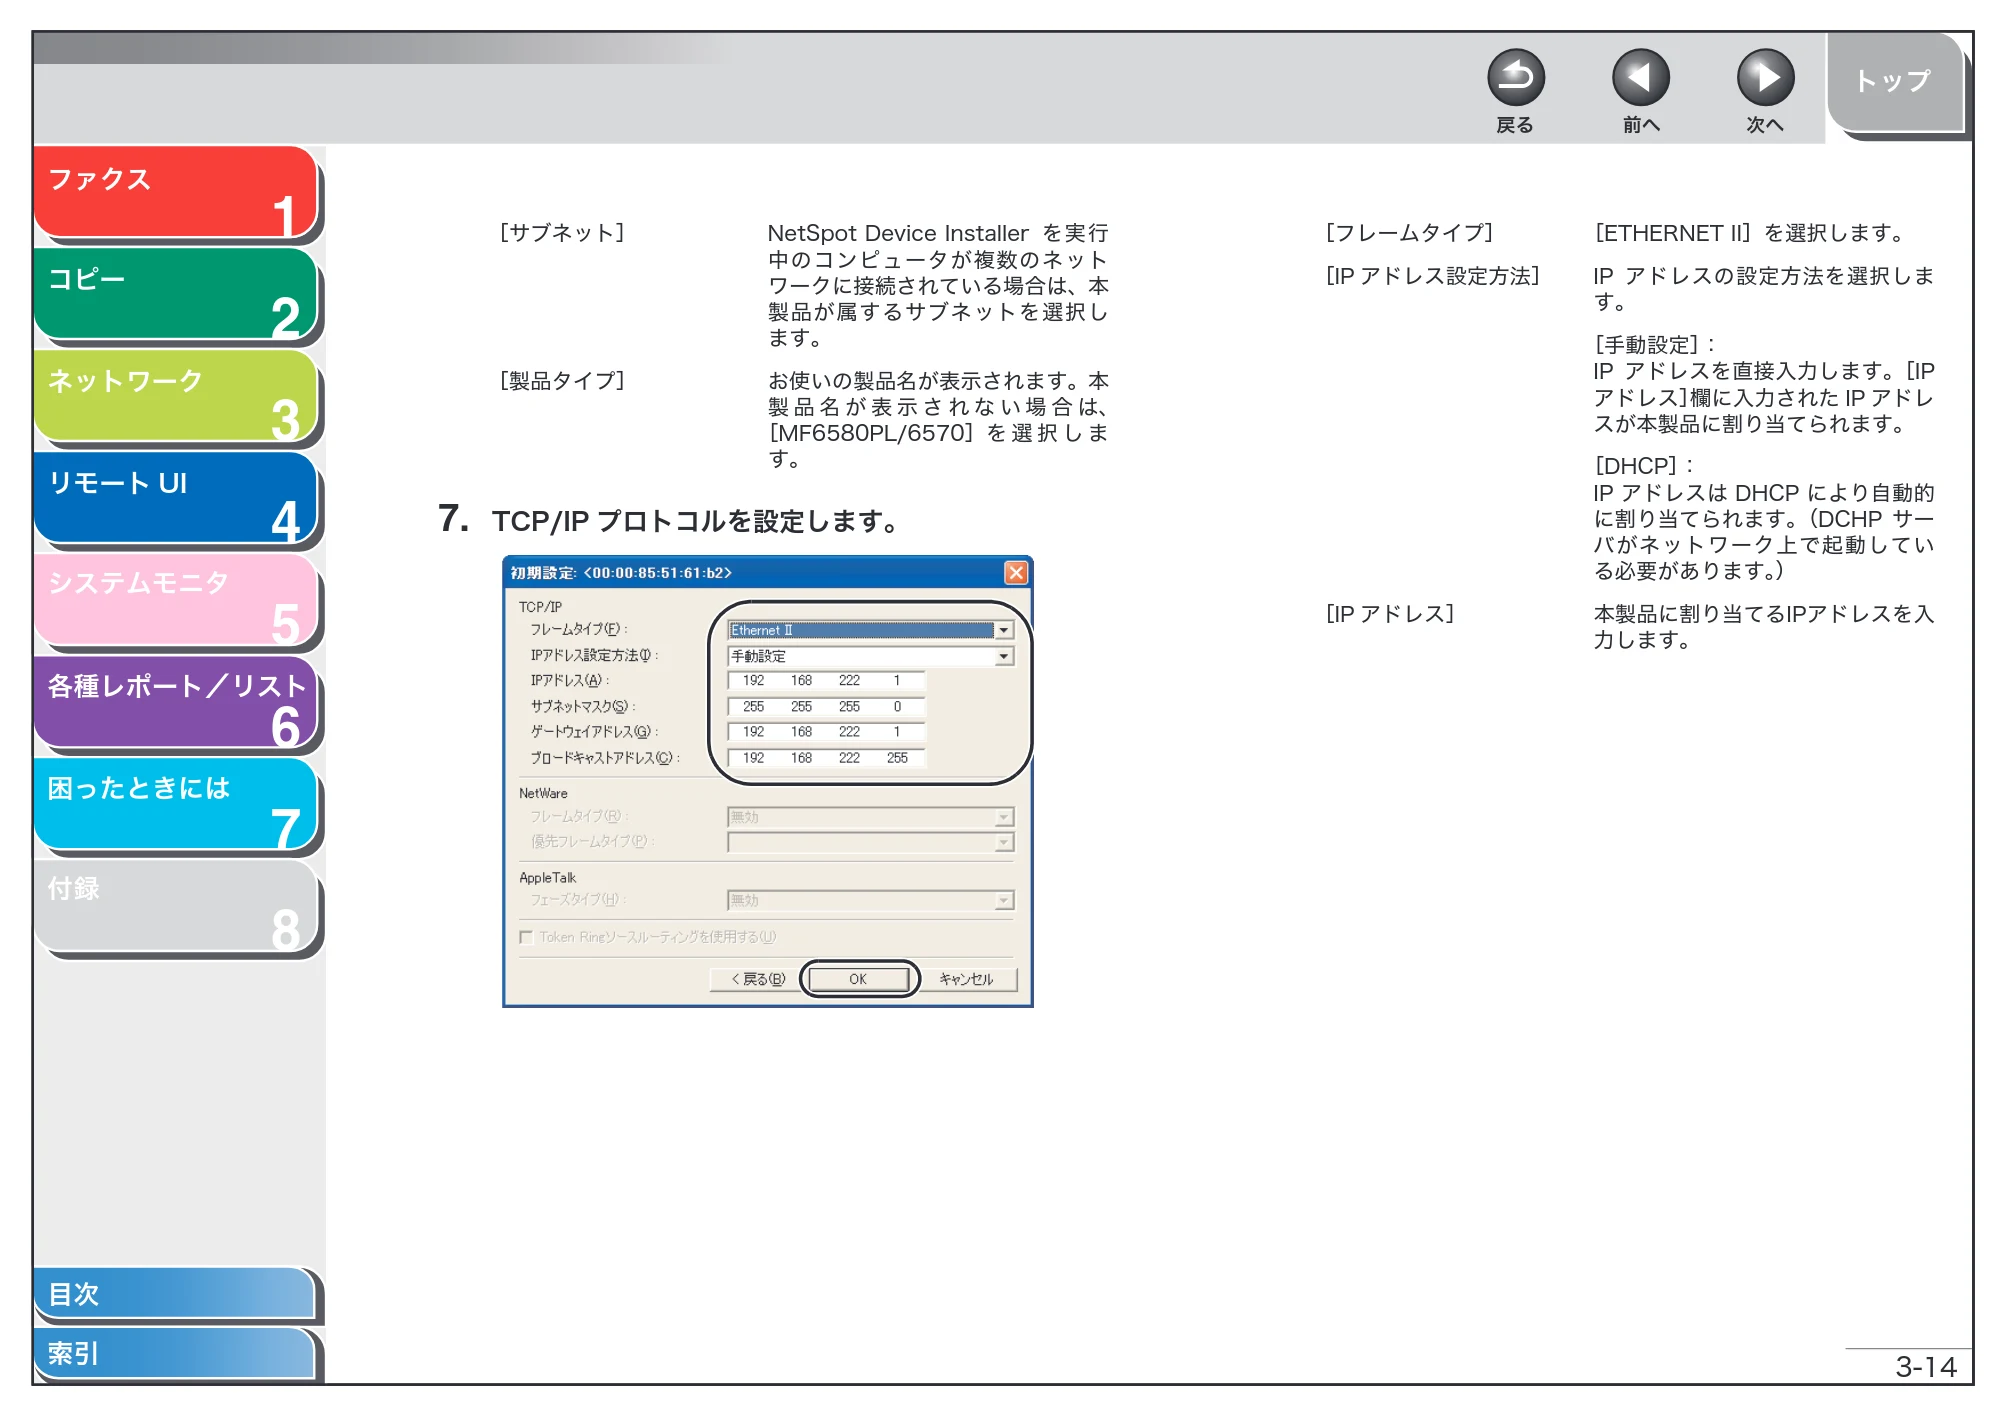Image resolution: width=2000 pixels, height=1415 pixels.
Task: Confirm settings with the OK button
Action: 858,979
